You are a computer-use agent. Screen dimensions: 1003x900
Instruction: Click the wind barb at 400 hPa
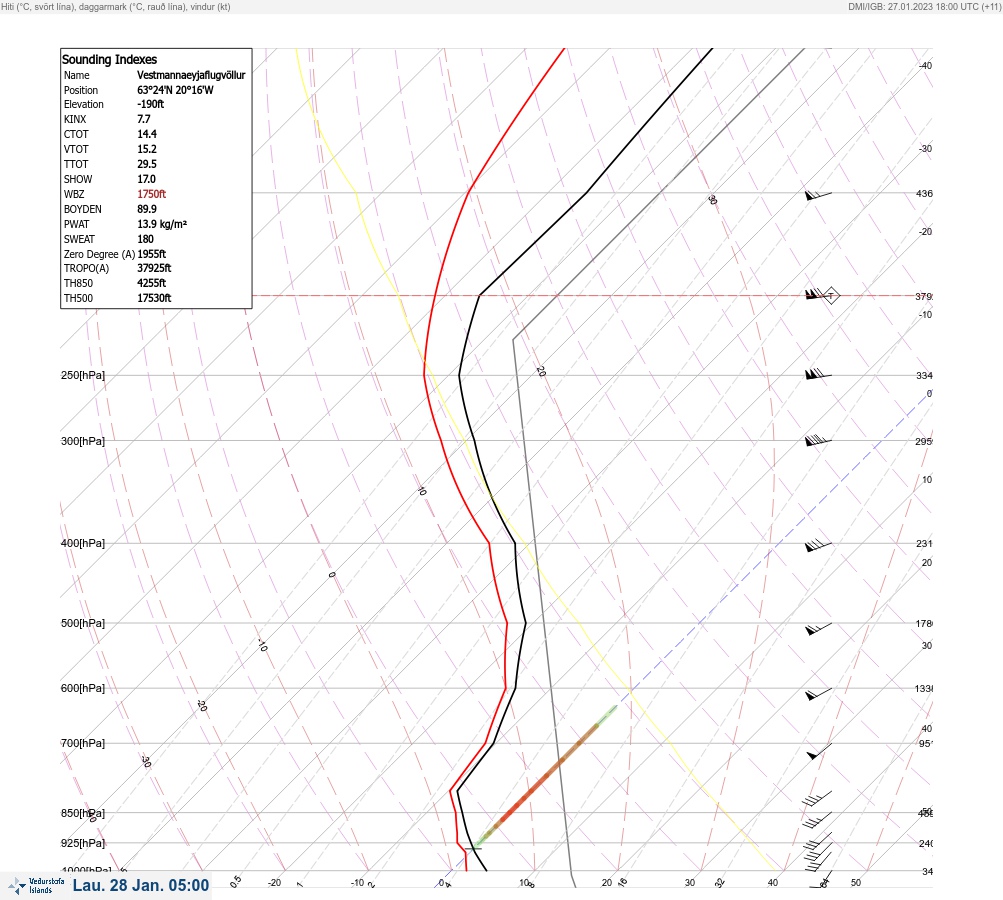click(818, 546)
